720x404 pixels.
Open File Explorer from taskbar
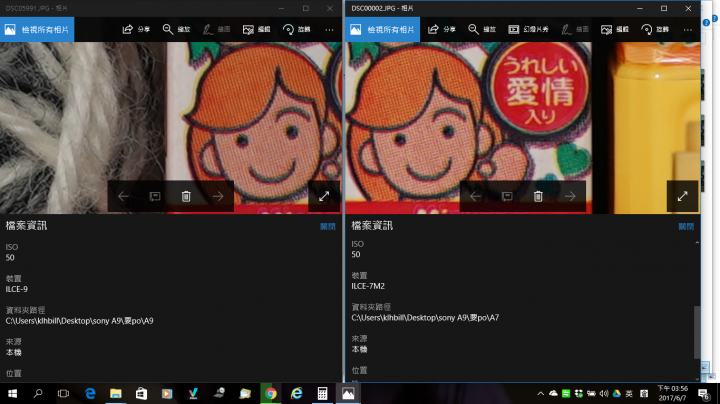click(x=116, y=393)
